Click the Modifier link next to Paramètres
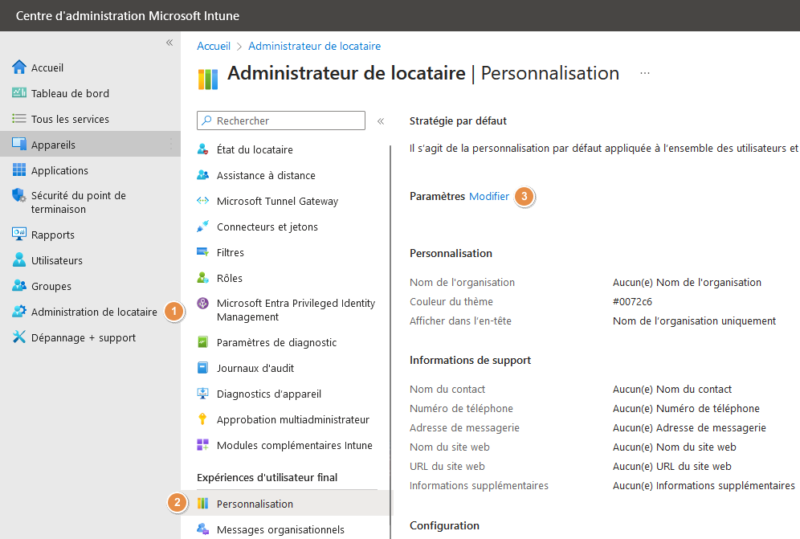 click(x=489, y=196)
